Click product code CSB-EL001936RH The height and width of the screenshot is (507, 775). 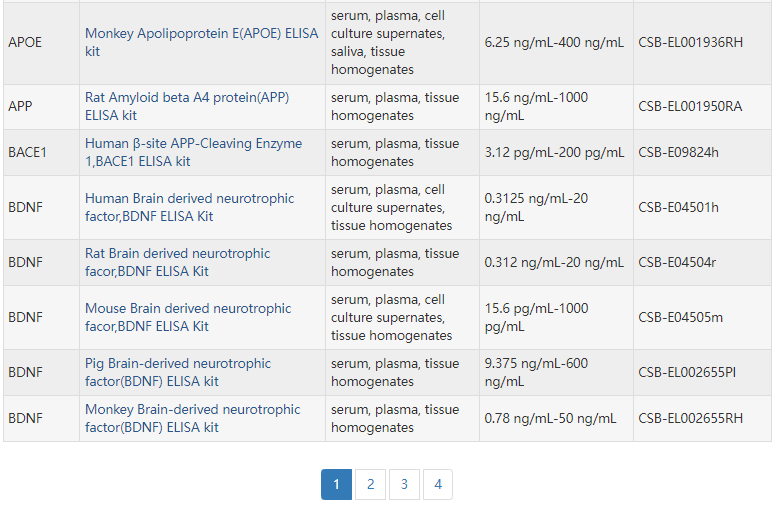[690, 42]
